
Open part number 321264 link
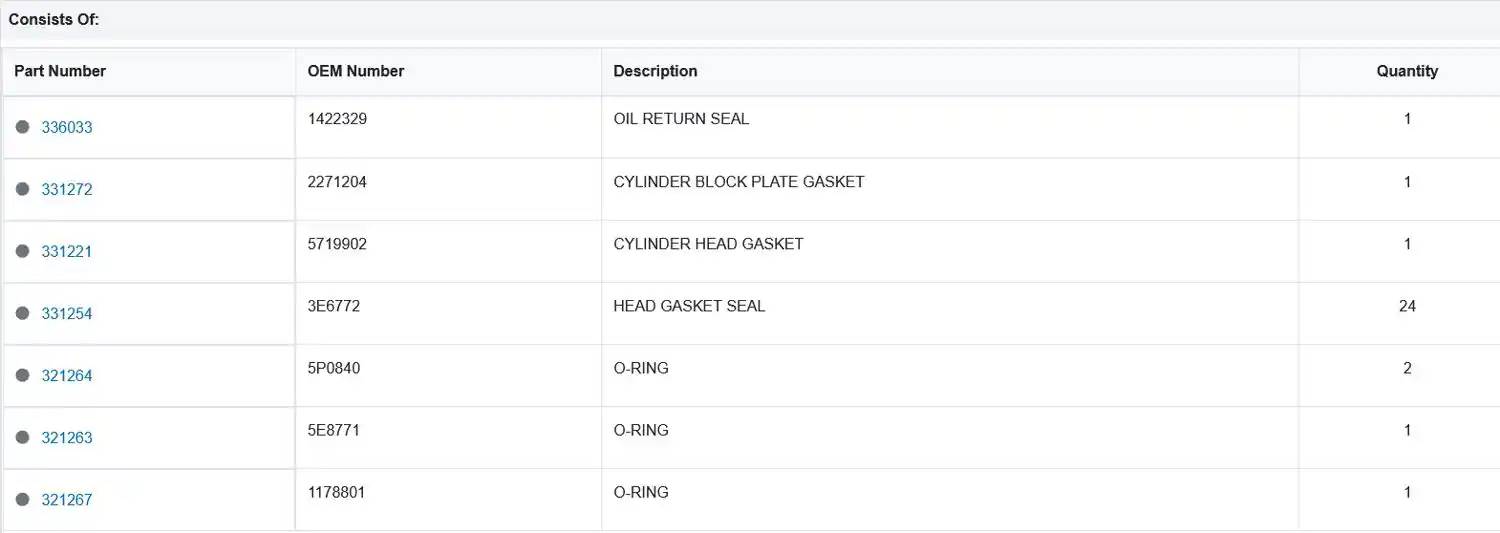[x=67, y=376]
